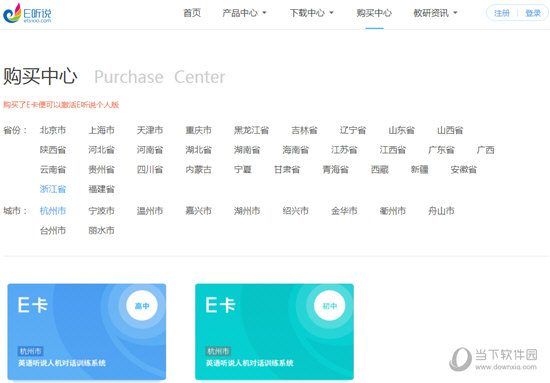Select city 衢州市
This screenshot has height=383, width=550.
coord(393,211)
